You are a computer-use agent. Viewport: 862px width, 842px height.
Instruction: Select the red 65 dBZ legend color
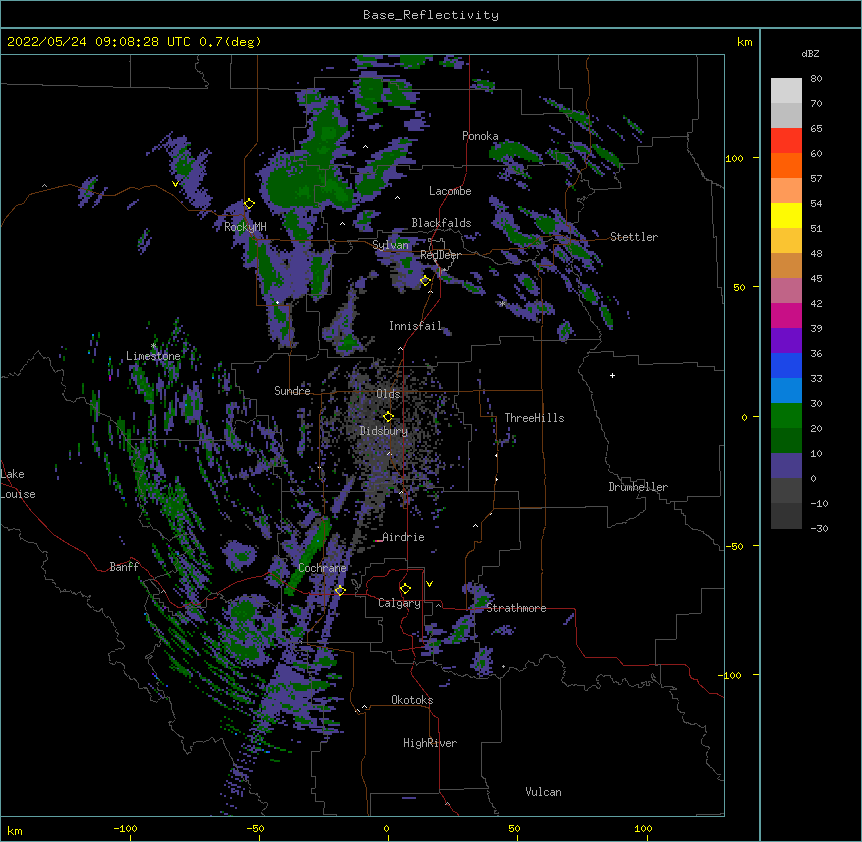pyautogui.click(x=786, y=141)
